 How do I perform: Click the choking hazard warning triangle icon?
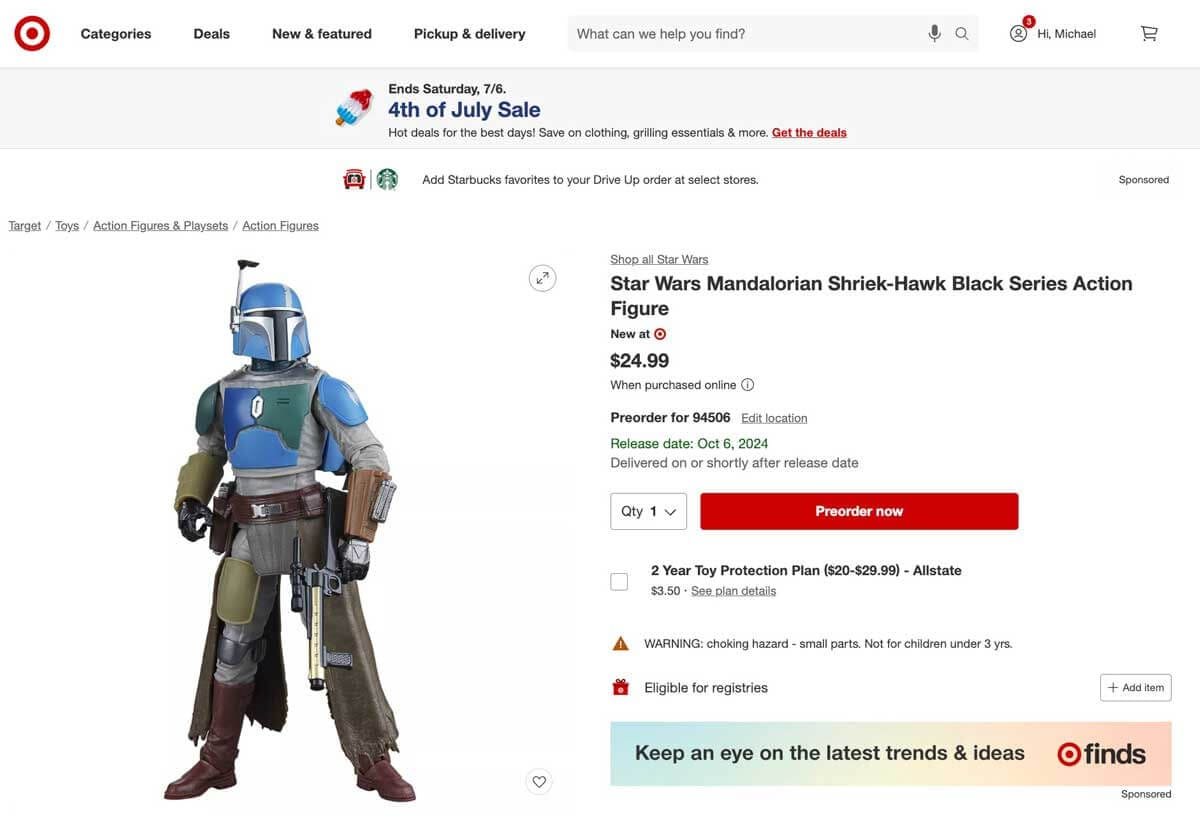620,642
